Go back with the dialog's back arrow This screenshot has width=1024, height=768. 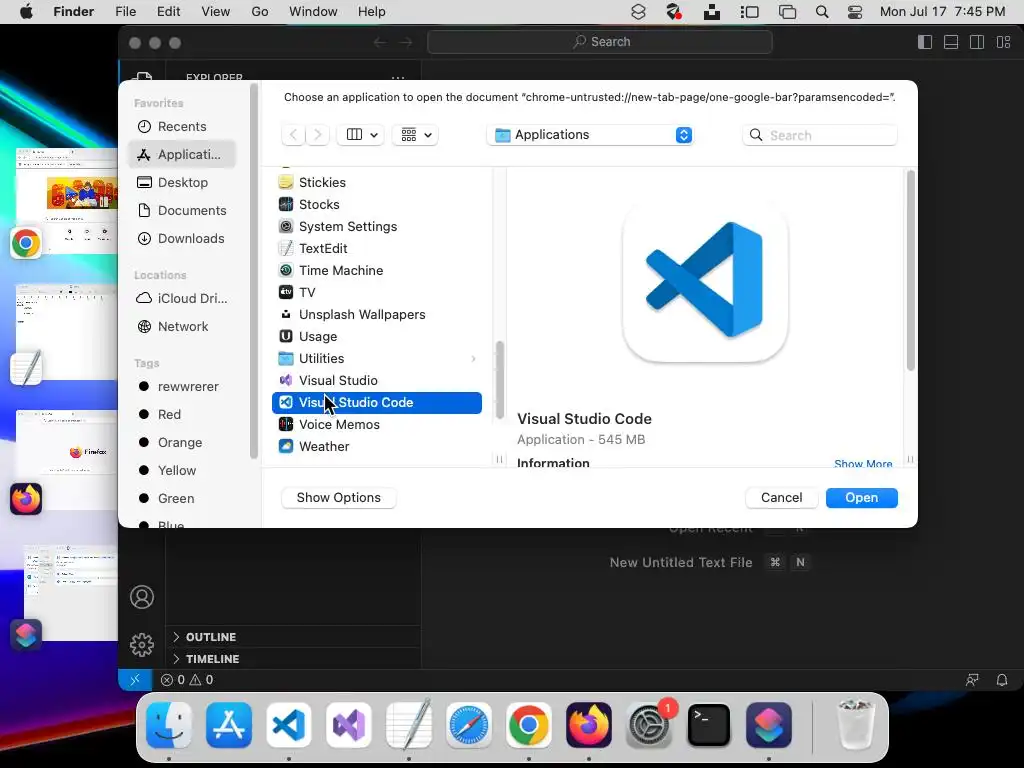[293, 135]
